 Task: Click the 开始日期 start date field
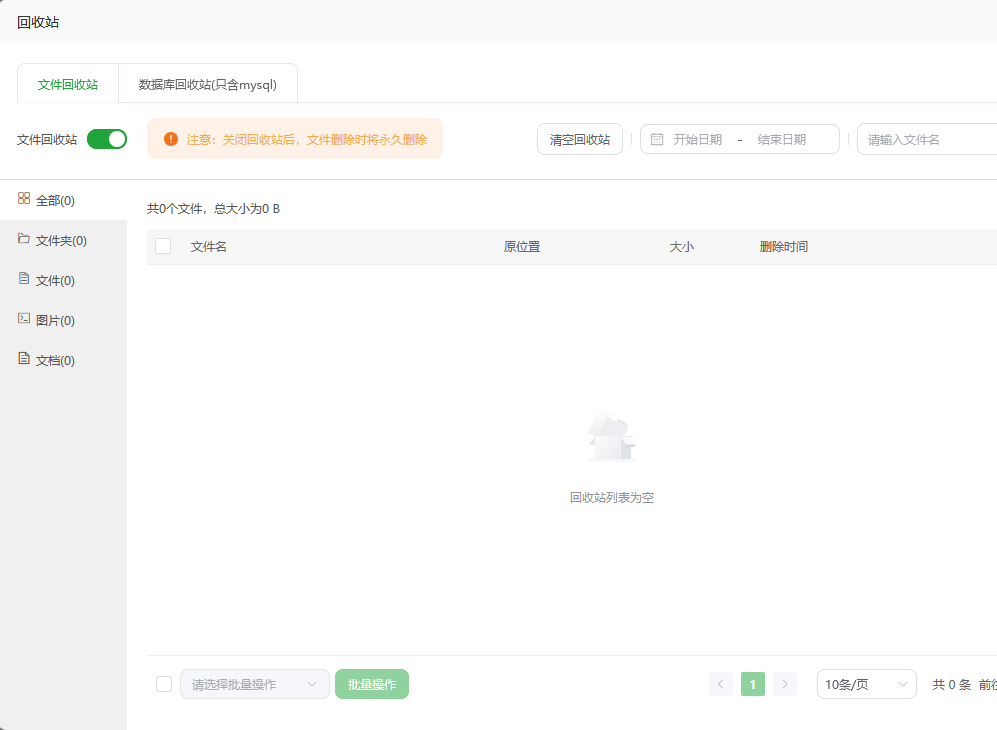pos(698,140)
